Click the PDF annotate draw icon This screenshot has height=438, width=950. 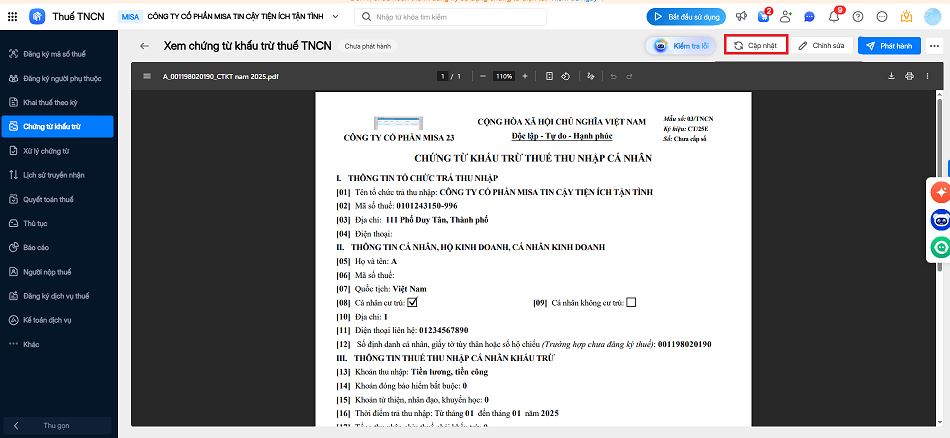click(591, 76)
